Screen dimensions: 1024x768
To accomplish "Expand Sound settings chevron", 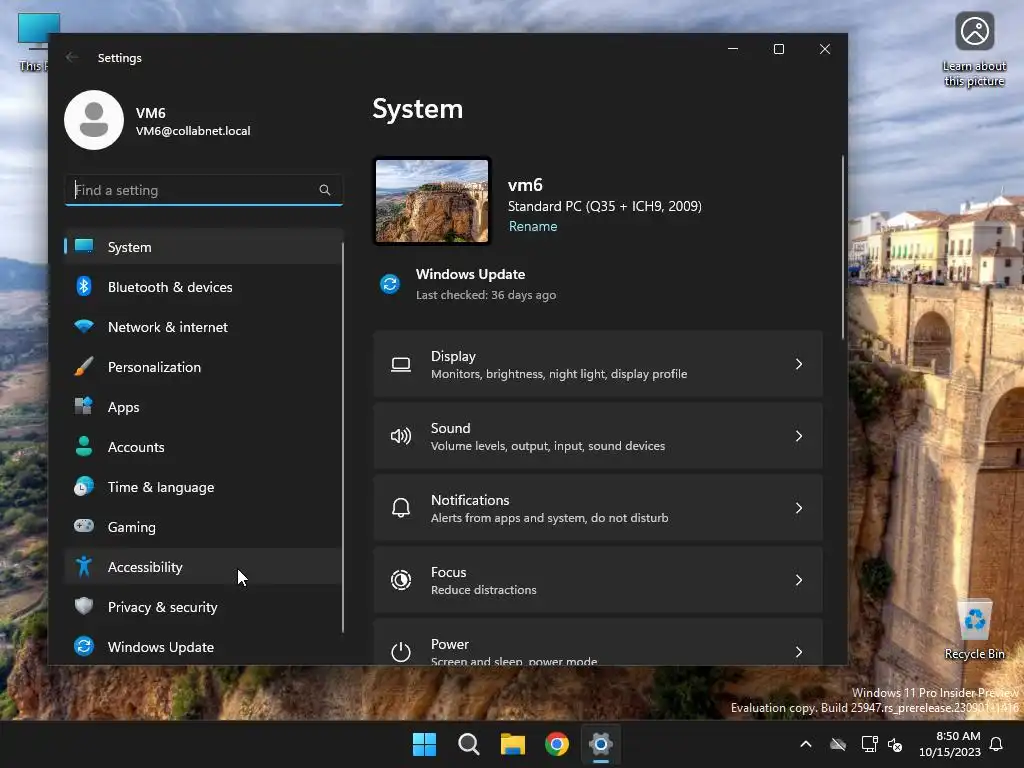I will (799, 436).
